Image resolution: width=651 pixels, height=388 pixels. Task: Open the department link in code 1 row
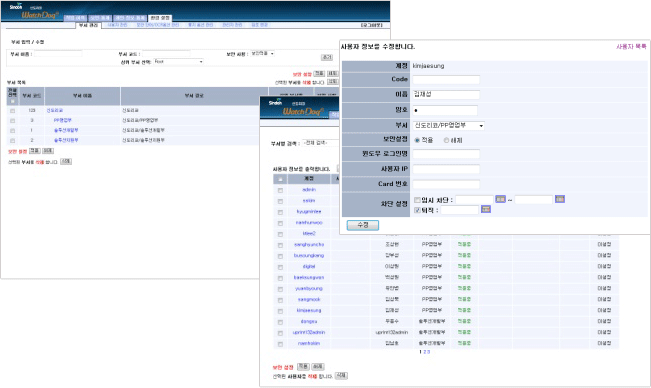(x=66, y=130)
